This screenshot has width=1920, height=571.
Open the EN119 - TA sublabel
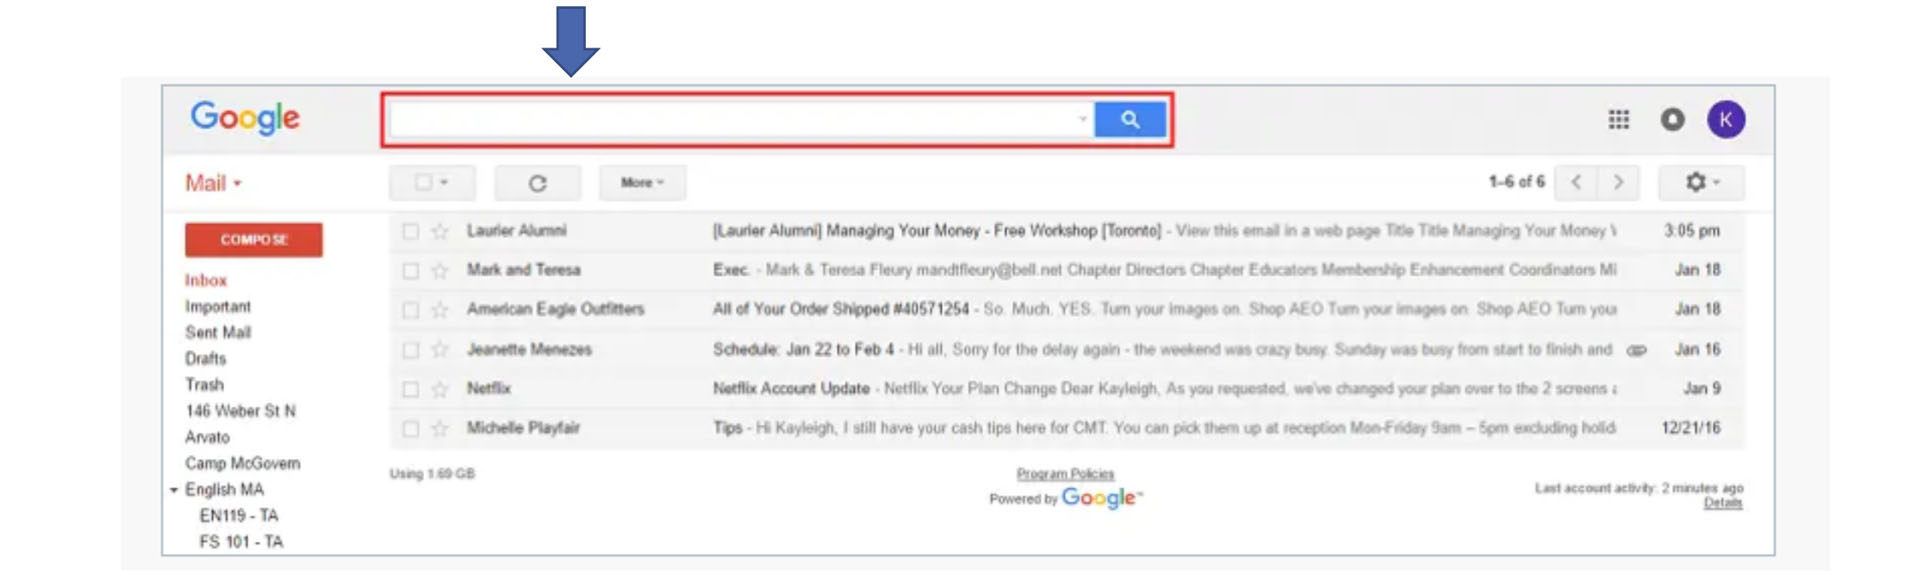(x=239, y=516)
